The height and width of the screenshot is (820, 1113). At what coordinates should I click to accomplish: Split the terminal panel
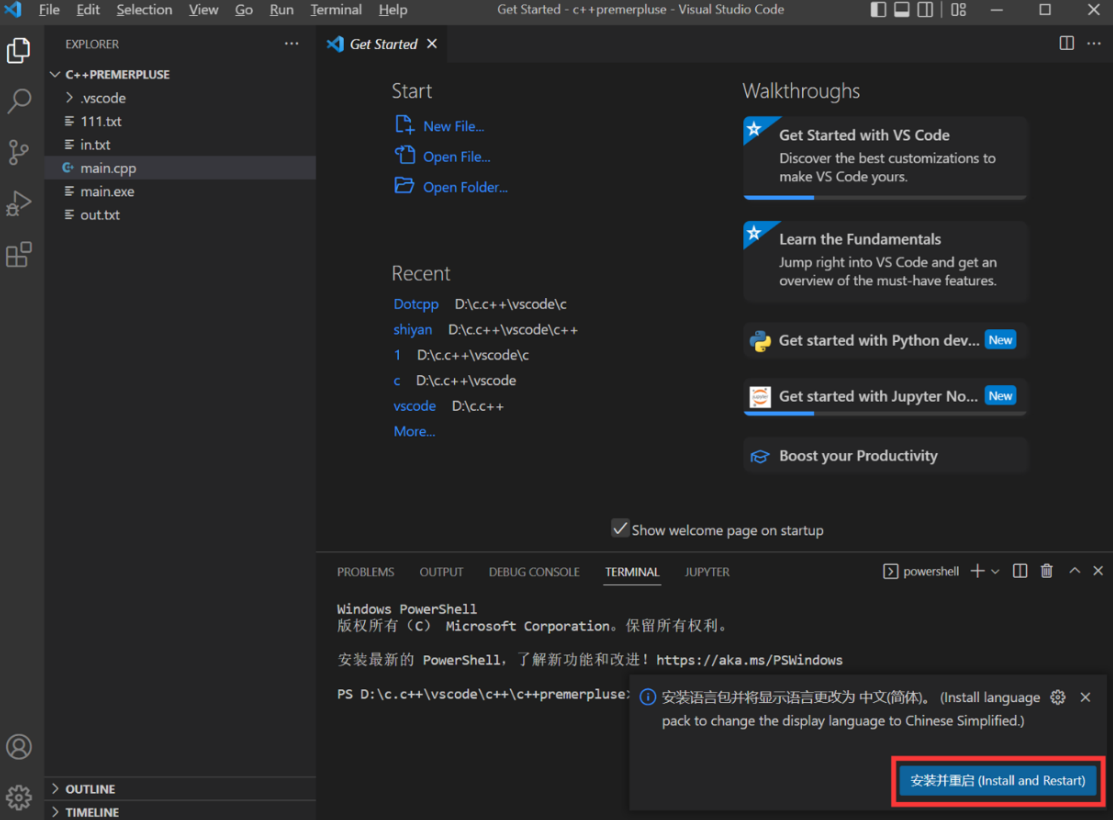1020,571
